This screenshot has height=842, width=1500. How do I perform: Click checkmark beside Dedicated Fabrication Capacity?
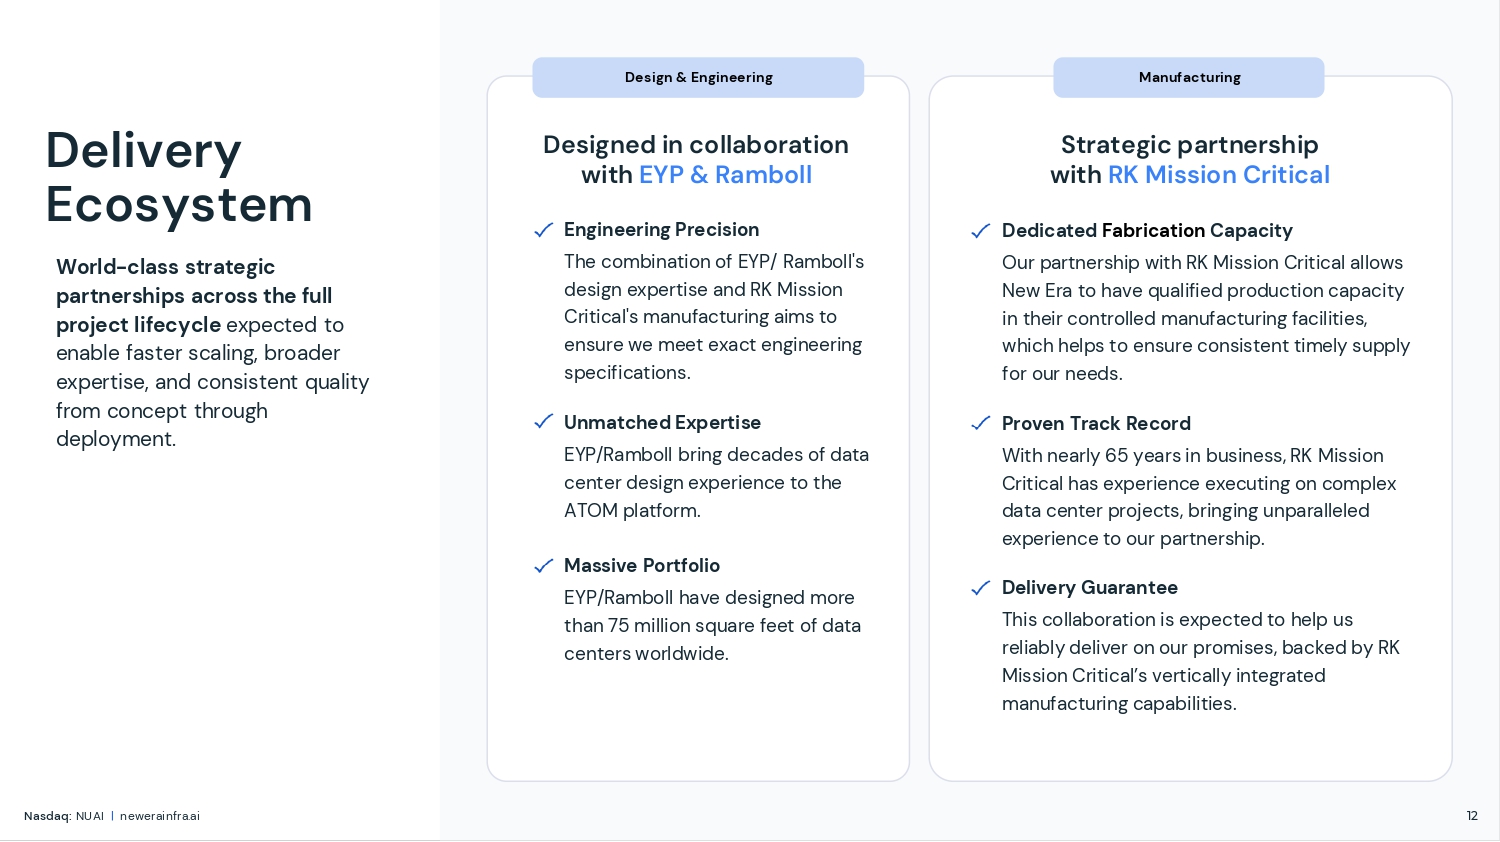[980, 231]
